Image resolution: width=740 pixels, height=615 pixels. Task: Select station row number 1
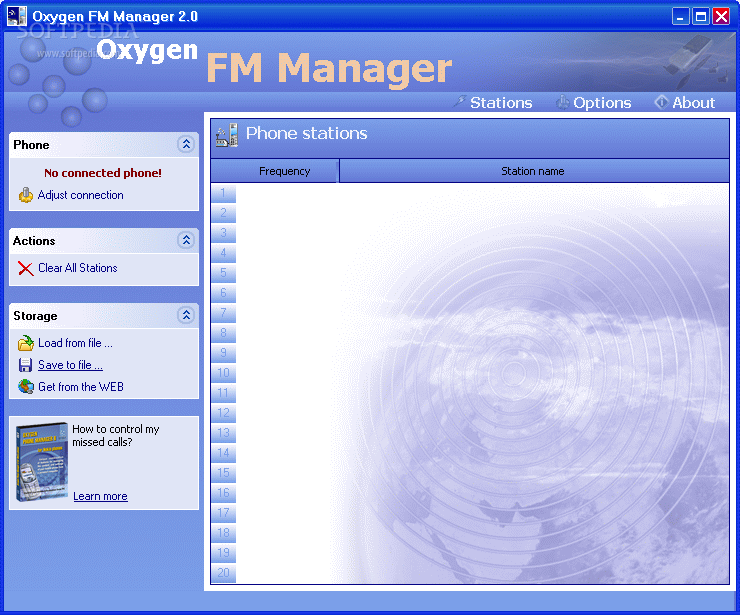(223, 193)
